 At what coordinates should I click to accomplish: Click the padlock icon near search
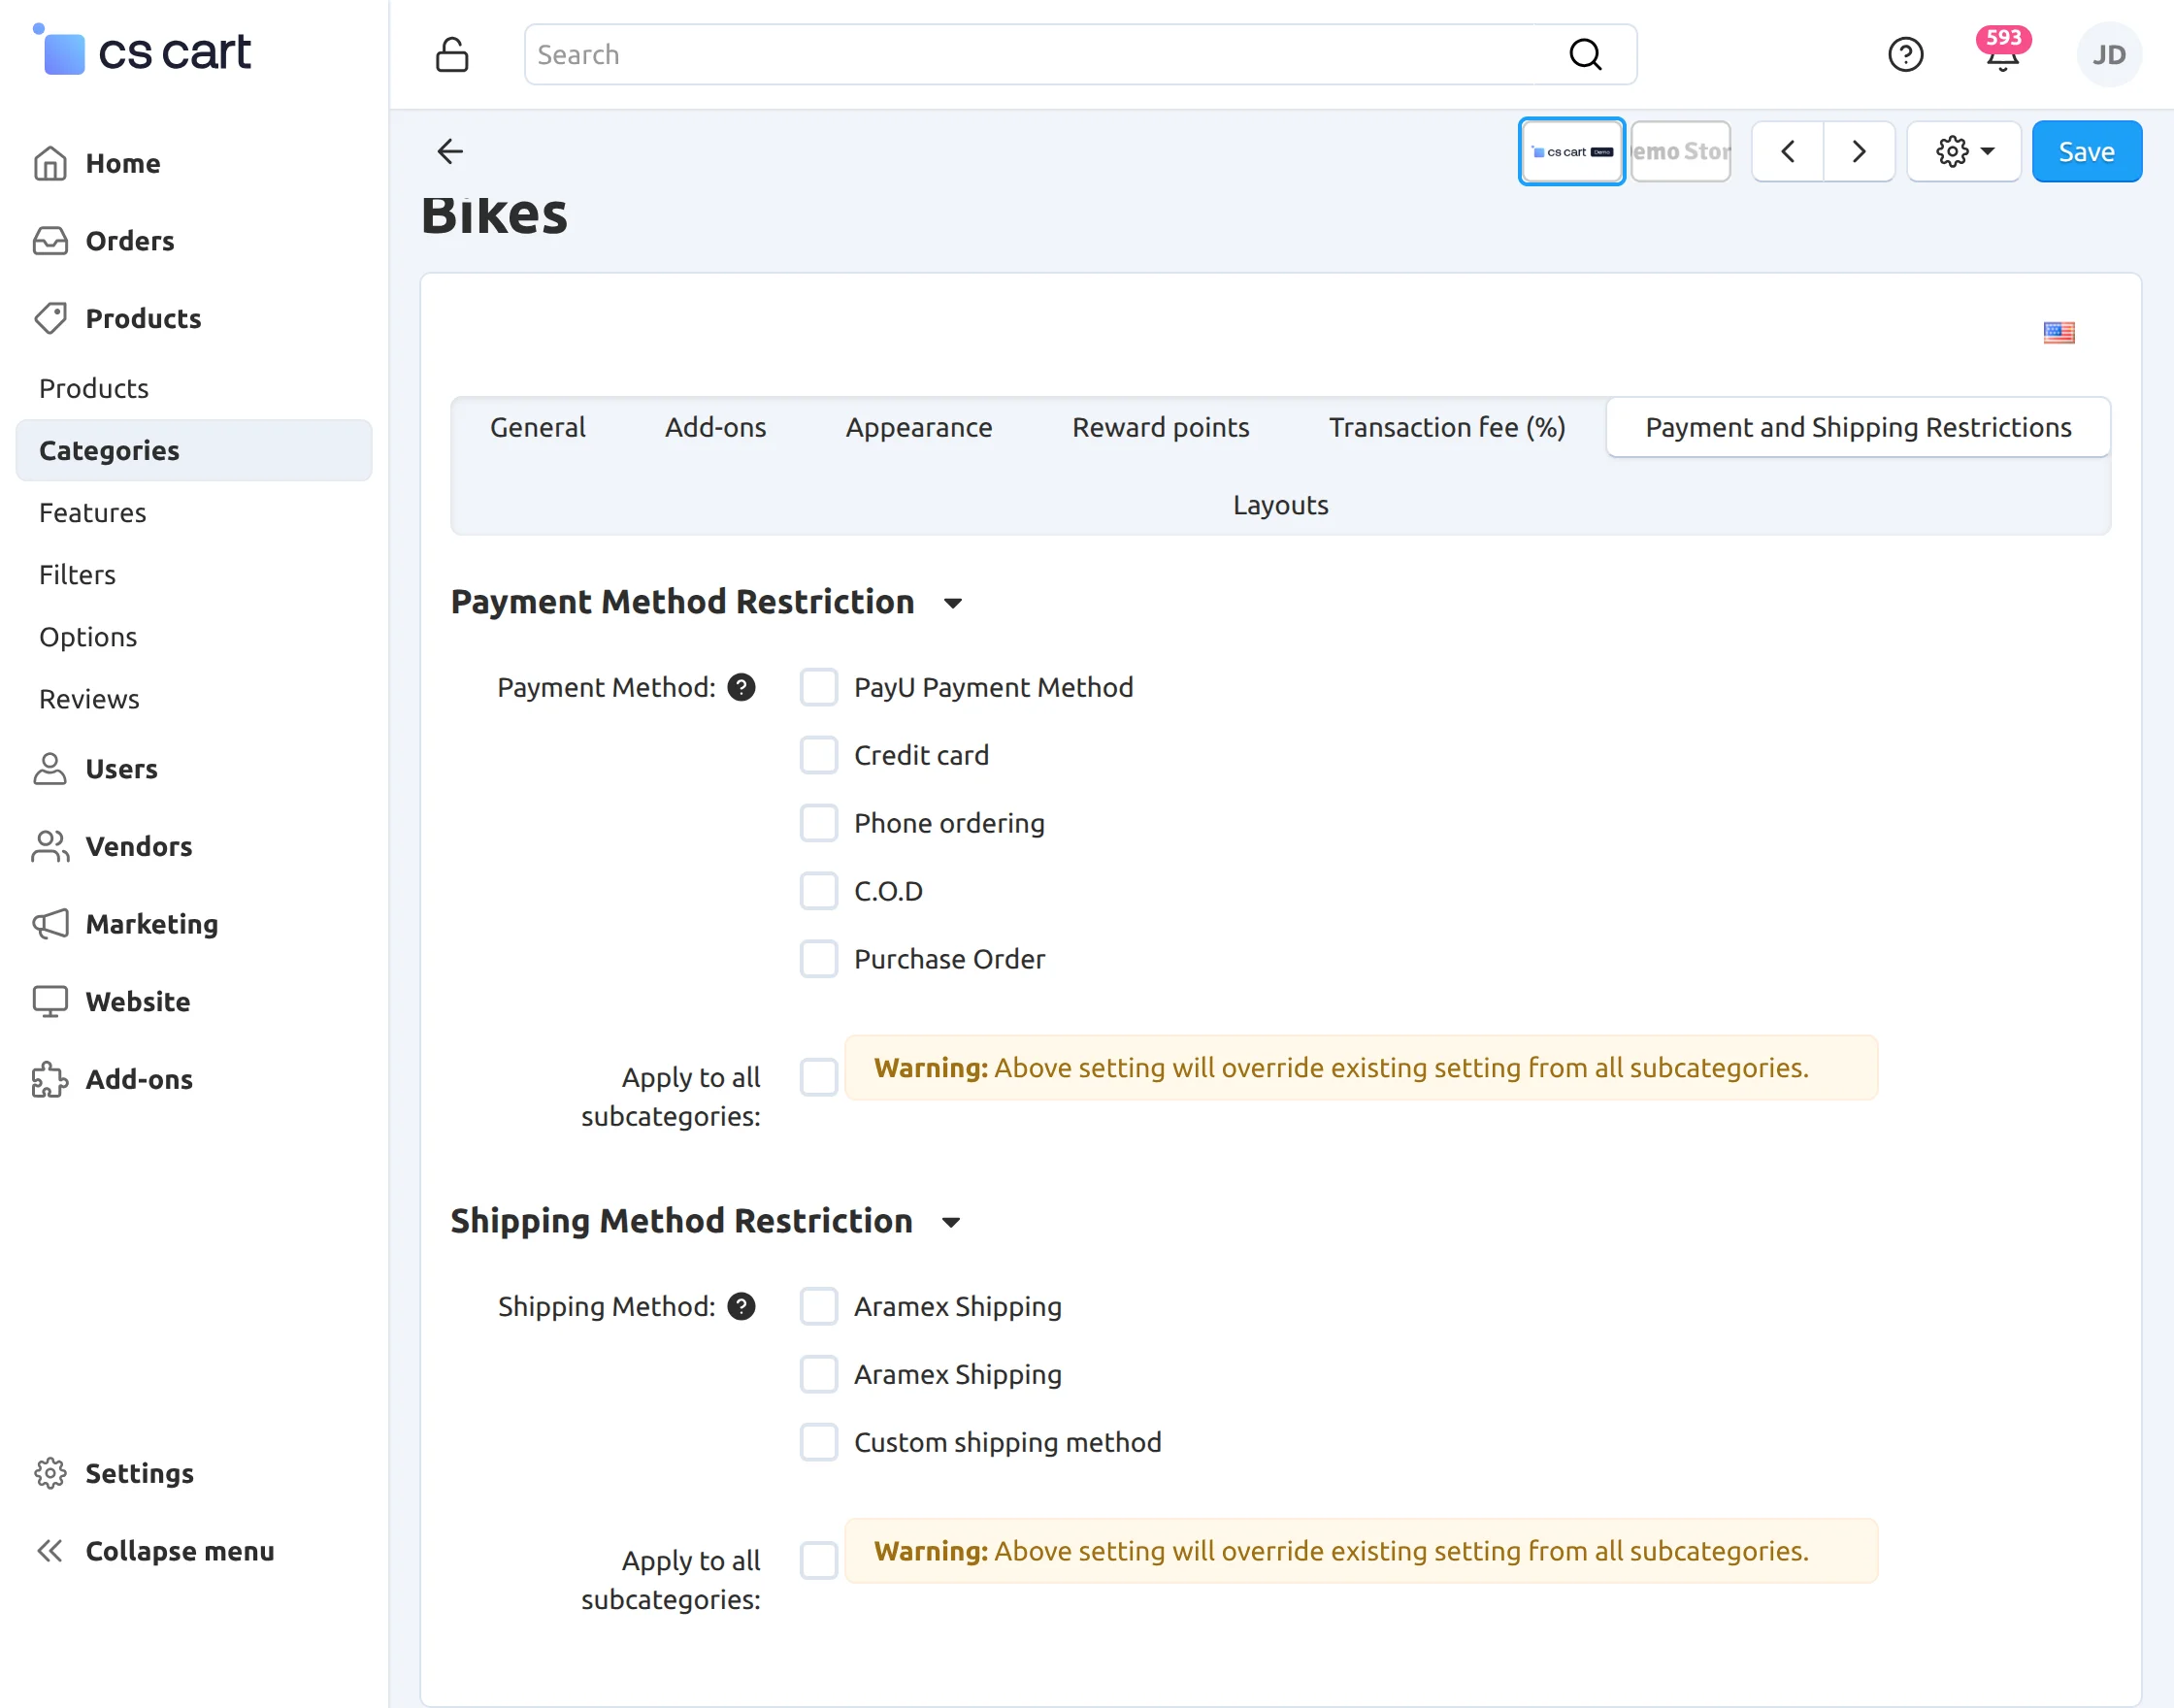(x=452, y=54)
